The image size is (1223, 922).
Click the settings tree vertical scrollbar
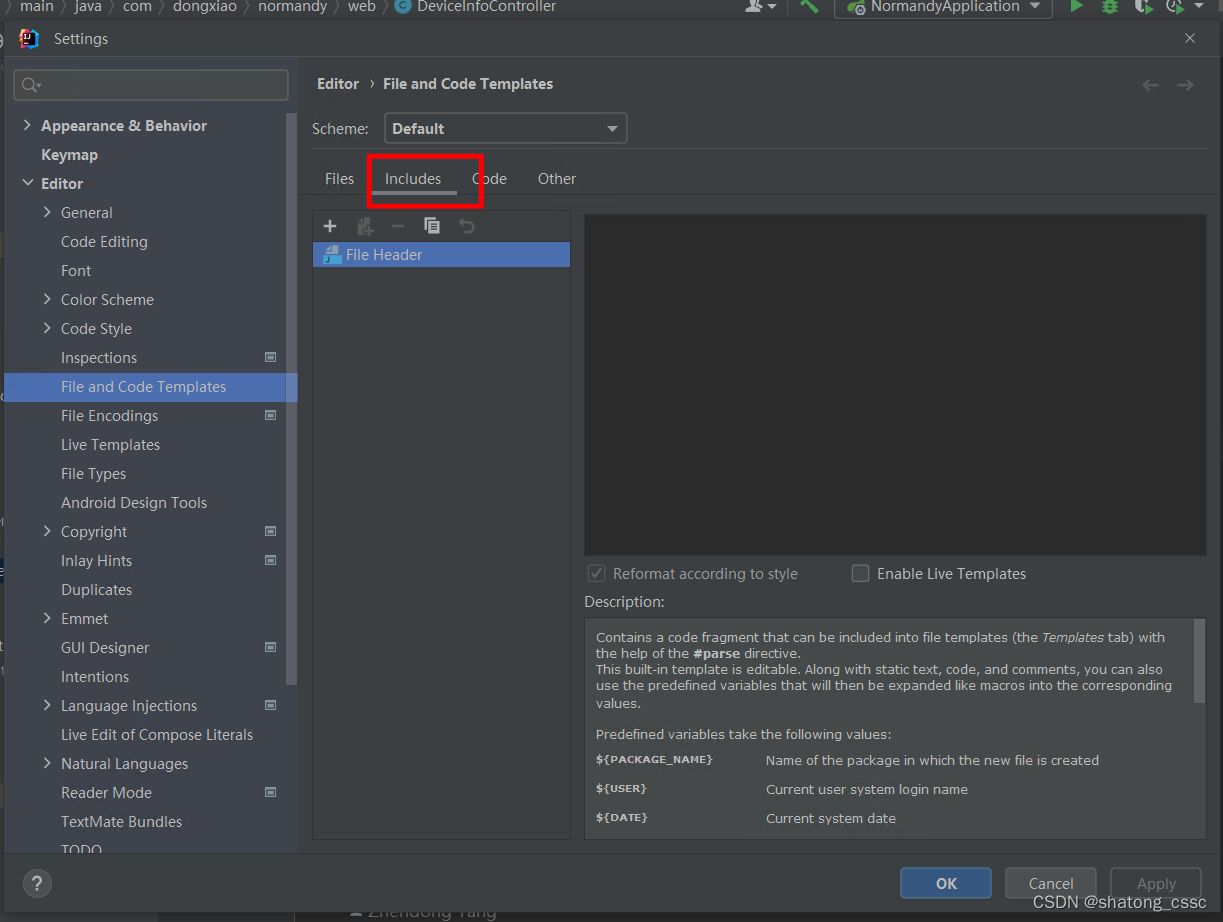[x=291, y=400]
